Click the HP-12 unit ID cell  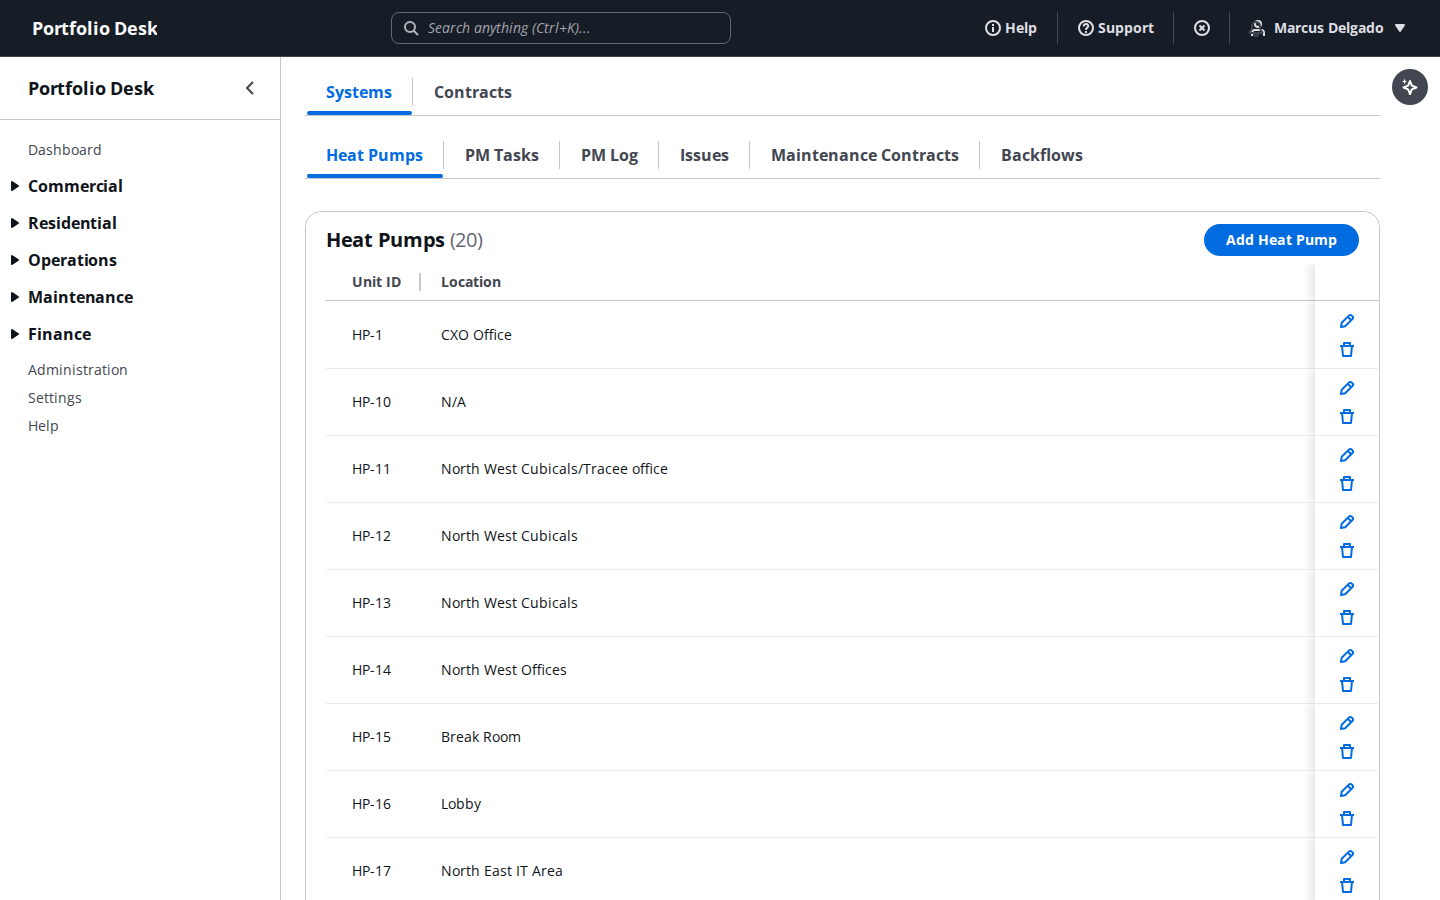pos(371,536)
